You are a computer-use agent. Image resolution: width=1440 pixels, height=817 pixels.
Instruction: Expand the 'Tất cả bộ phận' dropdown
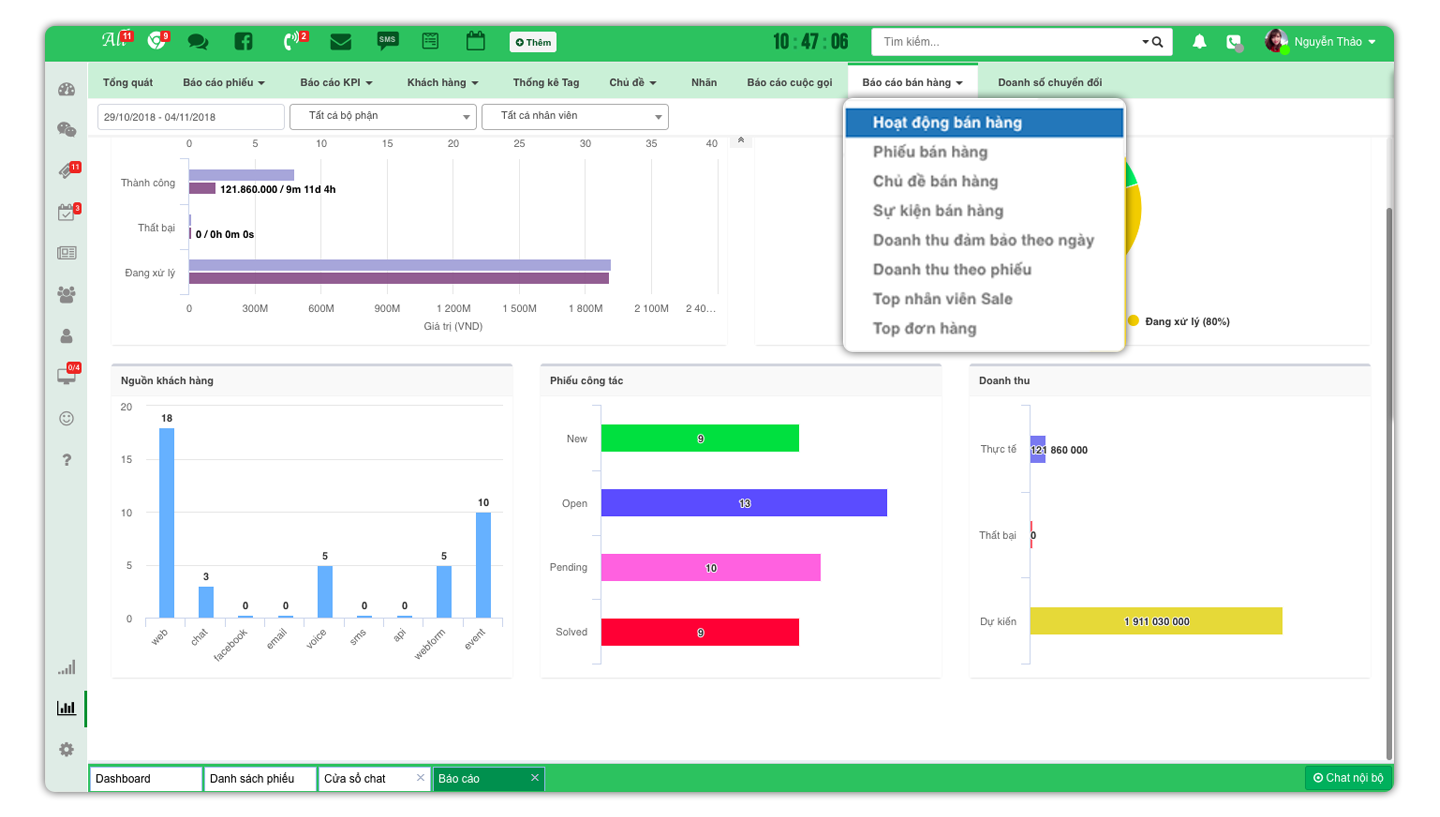coord(383,117)
